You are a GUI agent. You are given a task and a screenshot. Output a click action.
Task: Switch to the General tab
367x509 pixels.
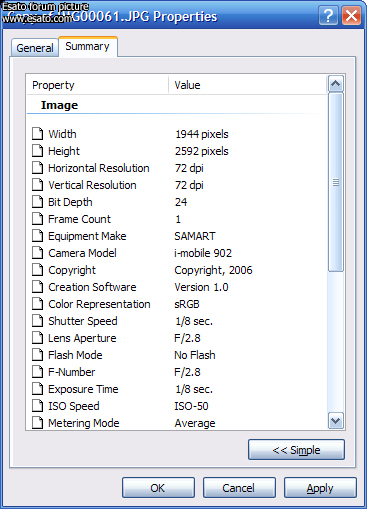[35, 48]
